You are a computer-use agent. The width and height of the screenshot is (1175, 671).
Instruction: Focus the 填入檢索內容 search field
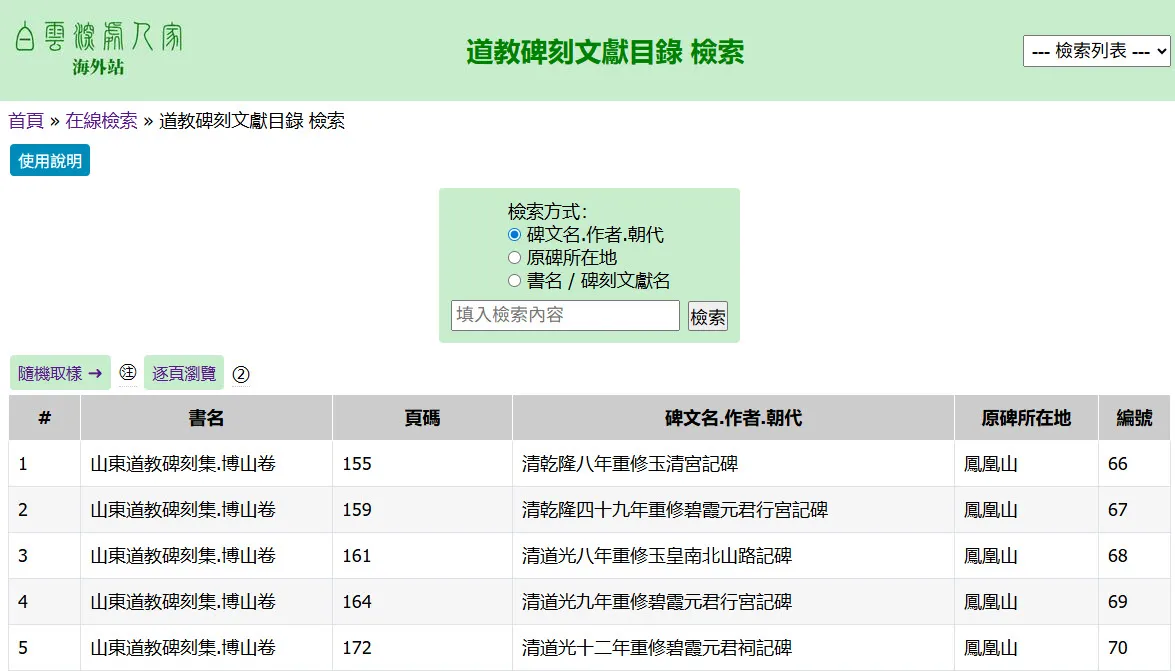(565, 315)
